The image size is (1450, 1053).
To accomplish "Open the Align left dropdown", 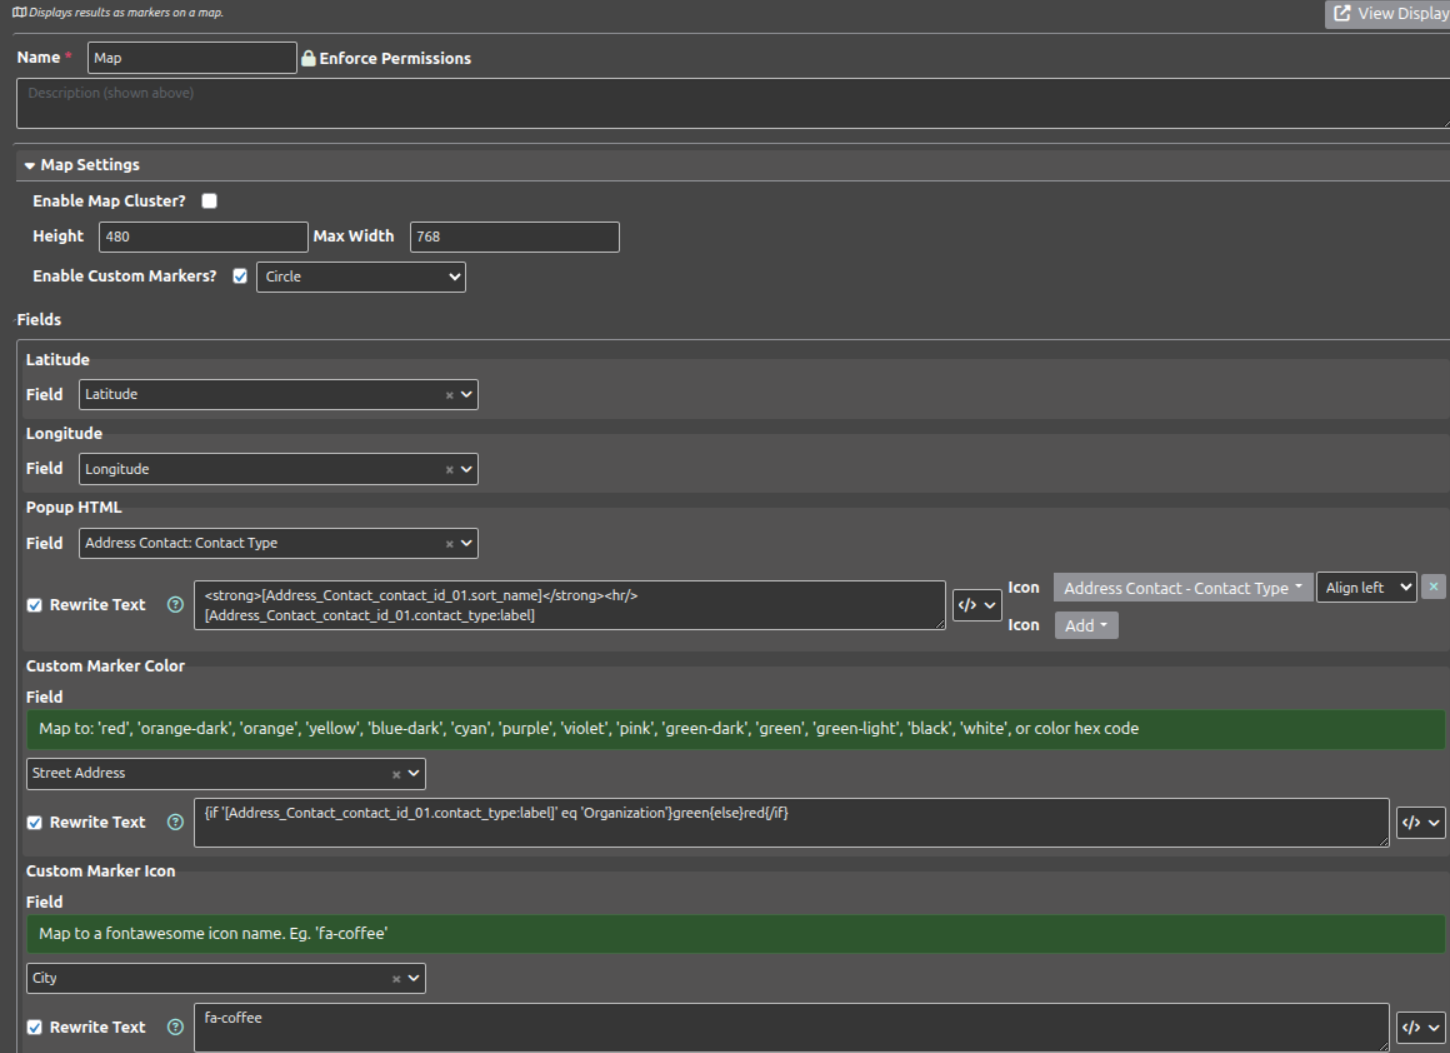I will [x=1367, y=588].
